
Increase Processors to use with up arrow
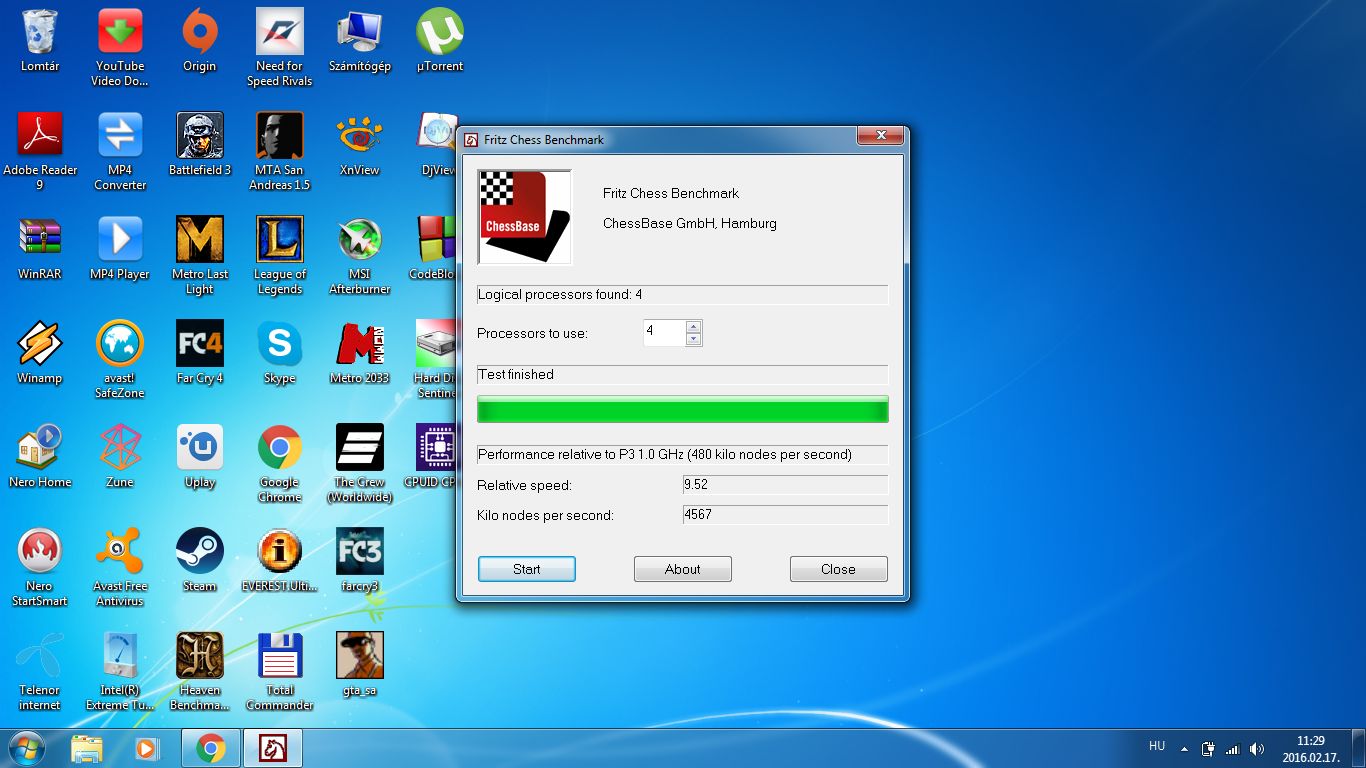pos(693,326)
